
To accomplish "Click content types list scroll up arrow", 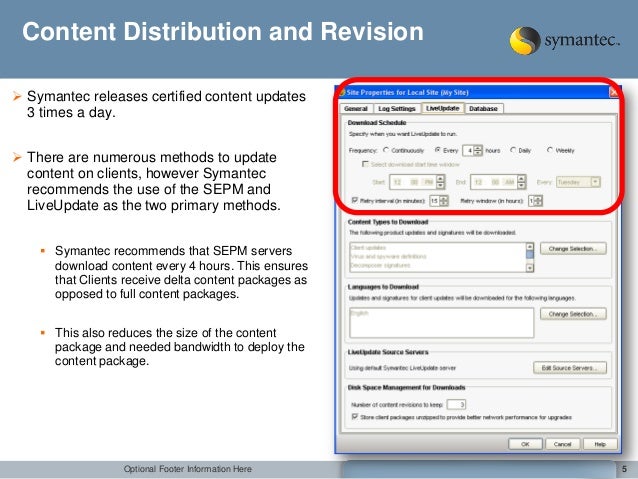I will coord(530,246).
